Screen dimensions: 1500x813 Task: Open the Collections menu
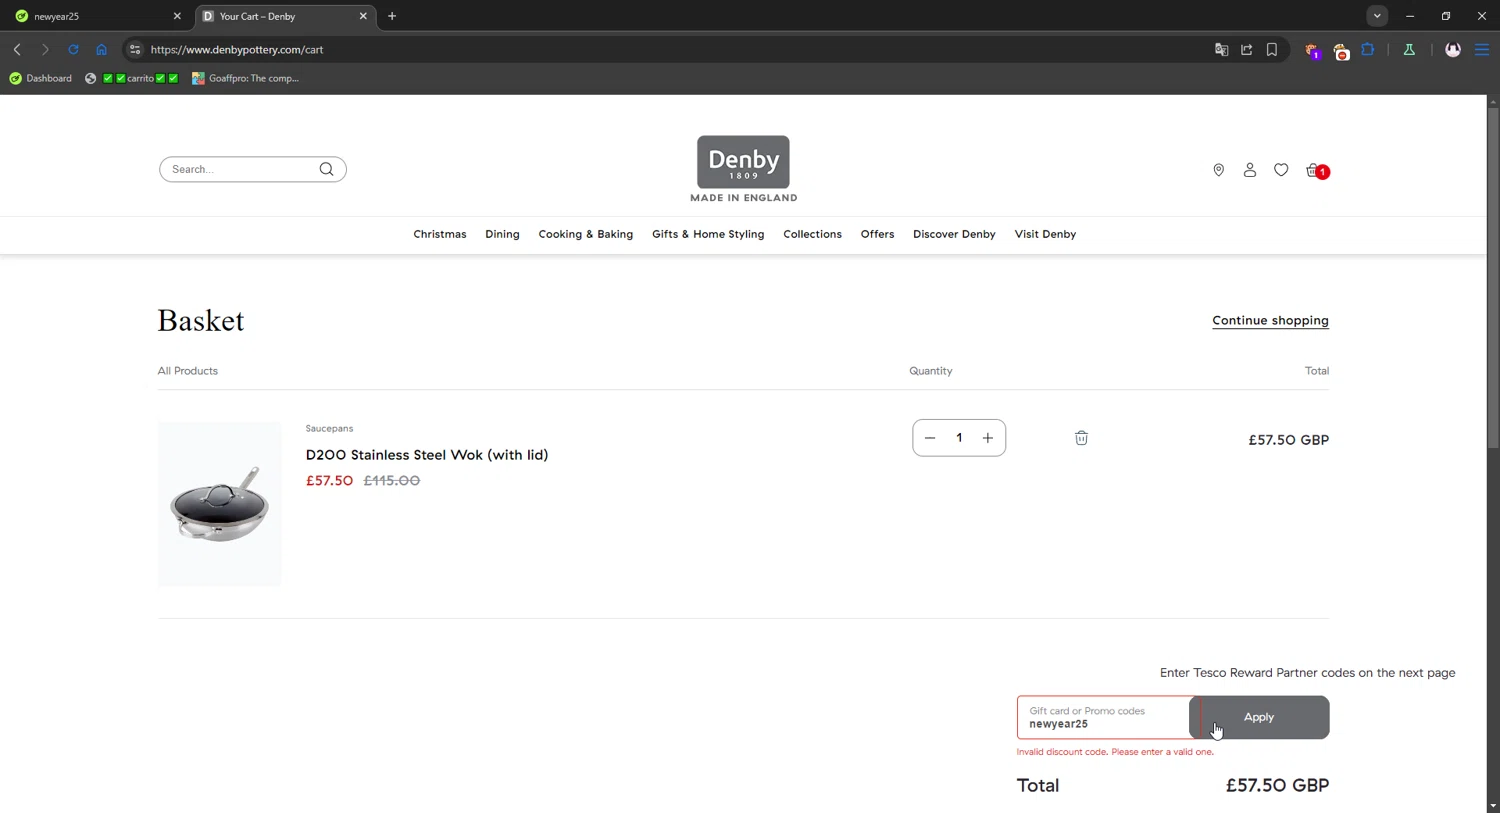point(812,234)
